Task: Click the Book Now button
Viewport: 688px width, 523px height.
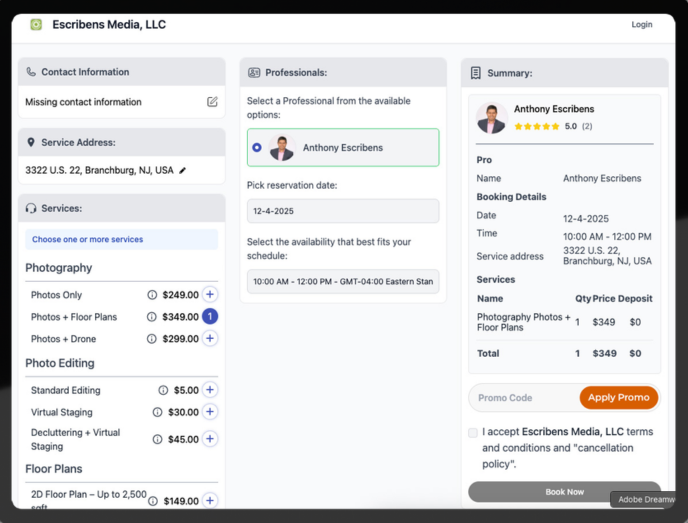Action: (x=565, y=492)
